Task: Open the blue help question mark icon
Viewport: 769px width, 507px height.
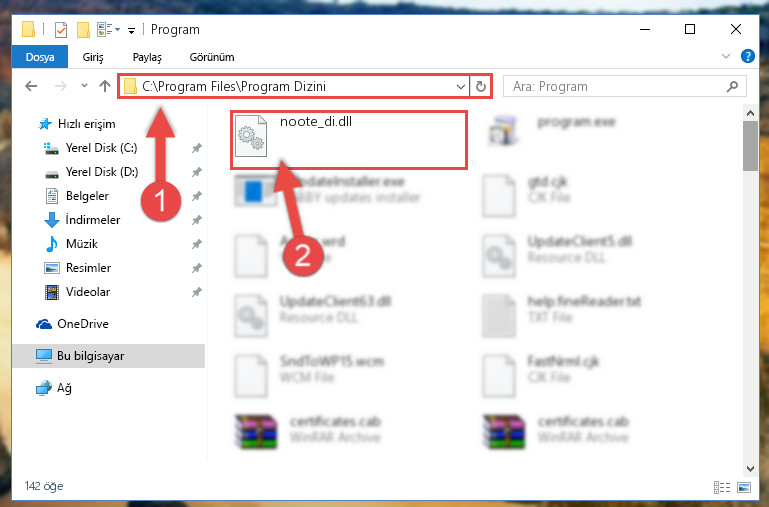Action: (747, 56)
